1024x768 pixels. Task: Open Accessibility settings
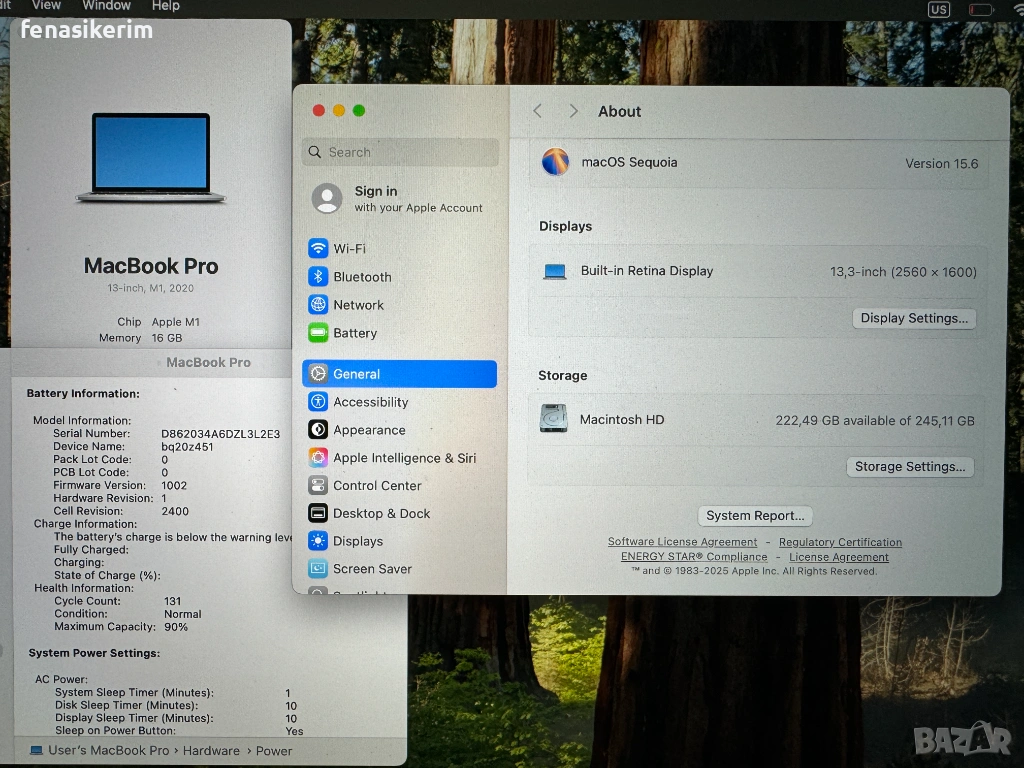tap(370, 402)
